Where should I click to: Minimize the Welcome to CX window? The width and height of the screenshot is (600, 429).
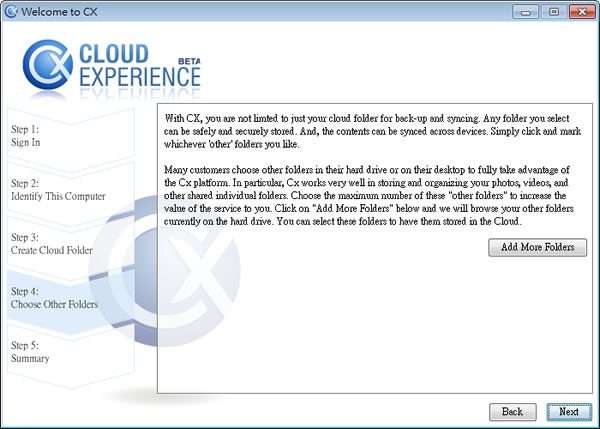tap(525, 11)
